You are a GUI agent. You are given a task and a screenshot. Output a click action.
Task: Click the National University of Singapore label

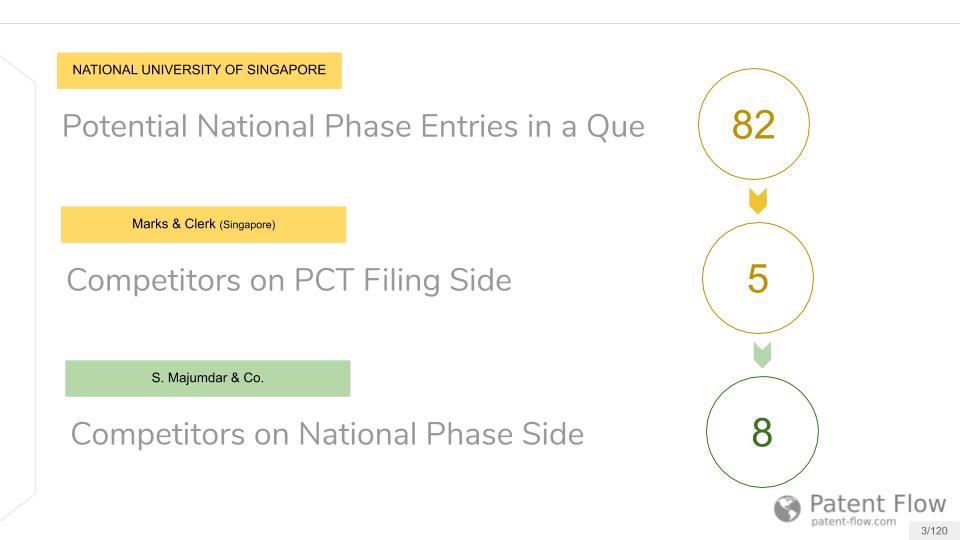click(199, 70)
